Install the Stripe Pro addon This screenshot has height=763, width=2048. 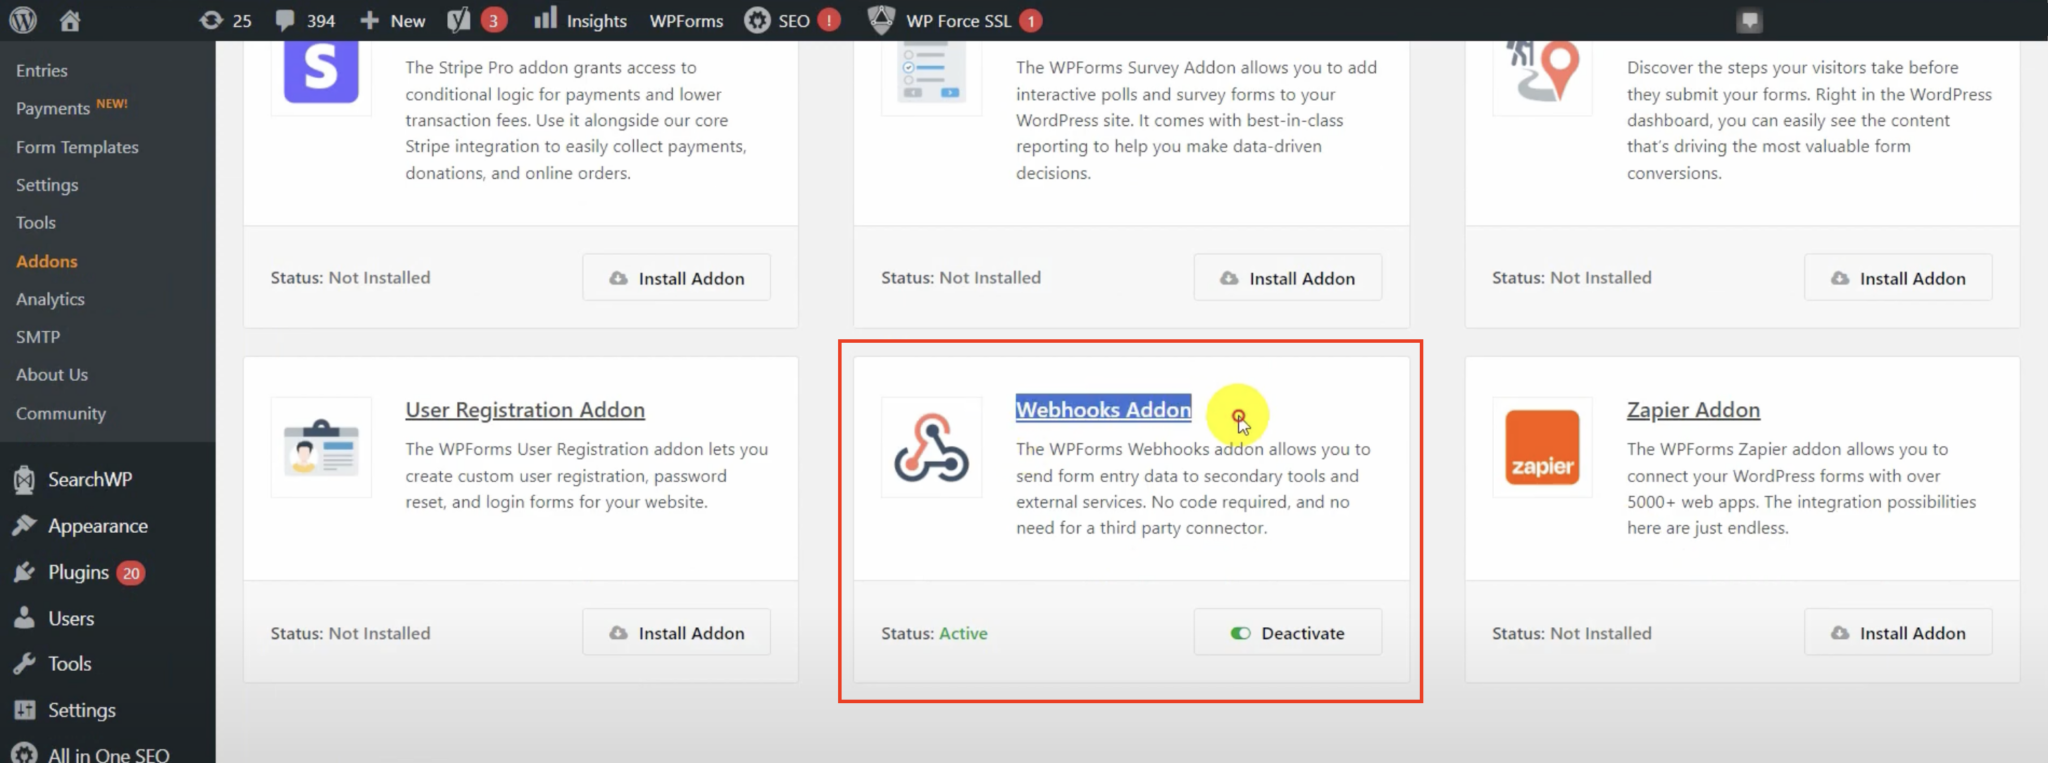(677, 278)
